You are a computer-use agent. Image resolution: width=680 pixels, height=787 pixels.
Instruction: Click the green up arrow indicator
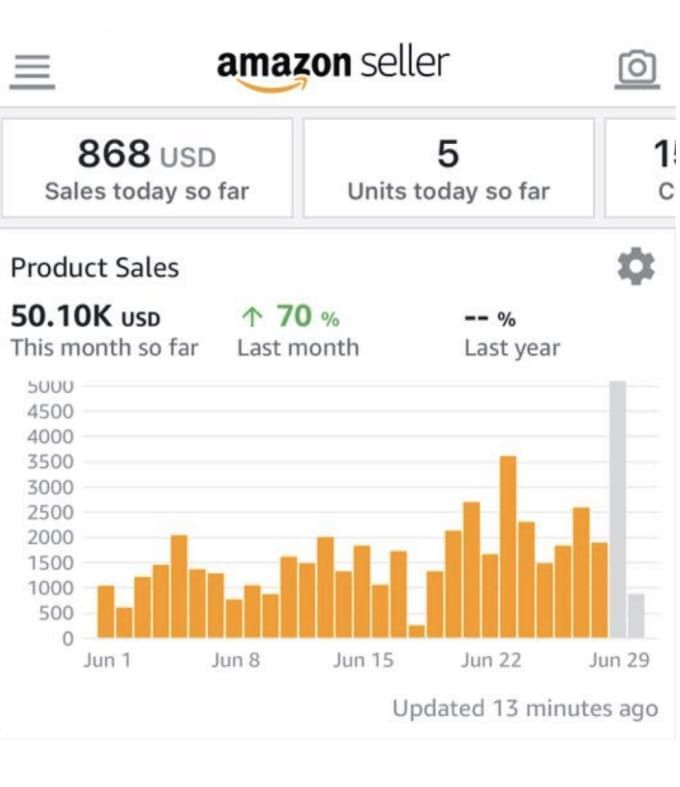[252, 317]
